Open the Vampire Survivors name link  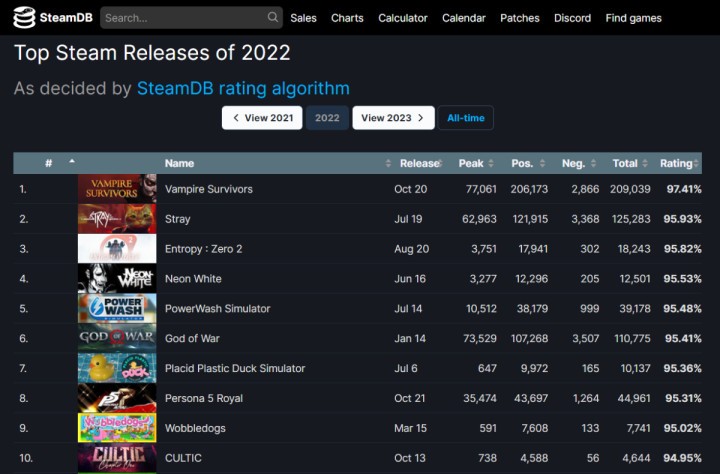coord(209,189)
